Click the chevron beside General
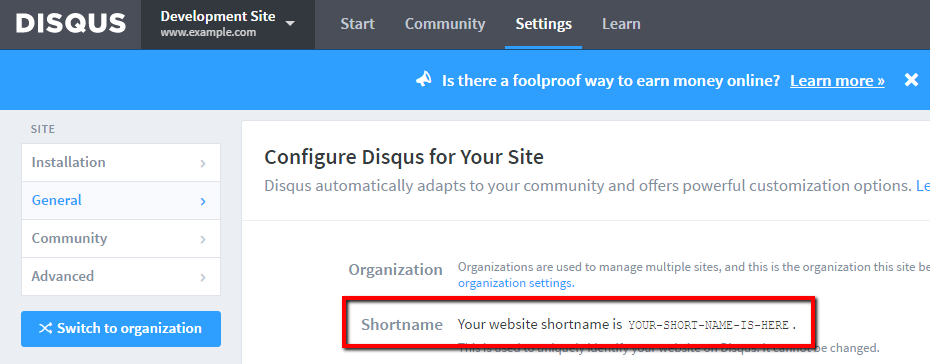The width and height of the screenshot is (930, 364). click(203, 201)
